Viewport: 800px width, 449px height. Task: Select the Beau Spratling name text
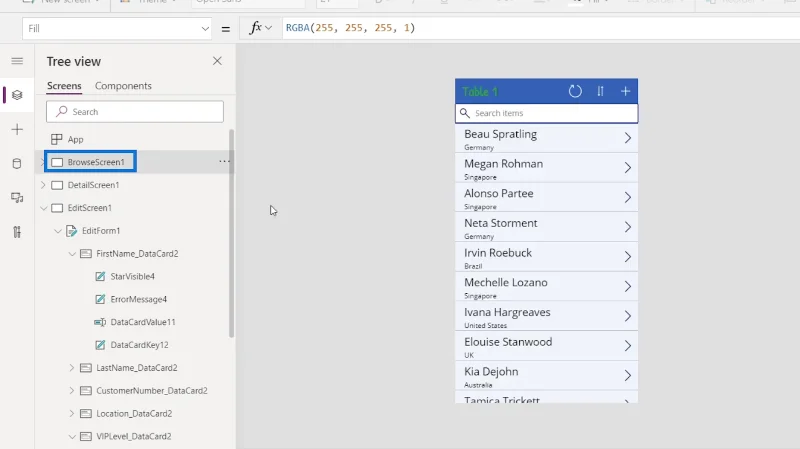501,134
